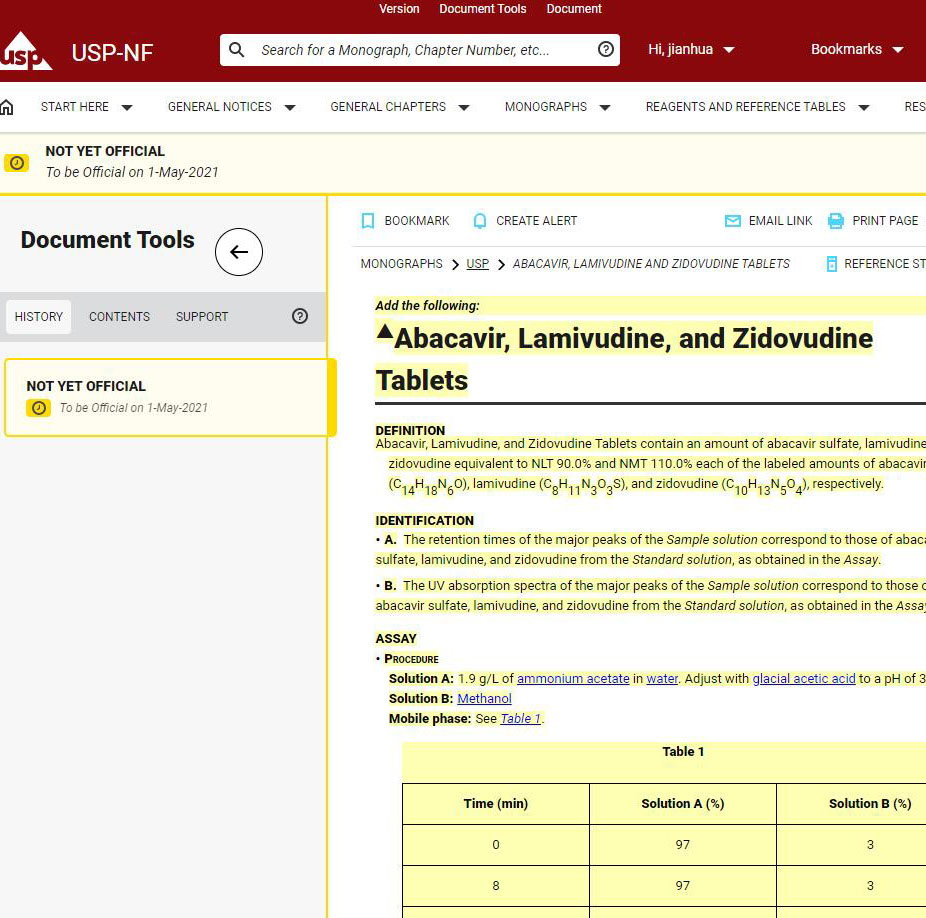The image size is (926, 918).
Task: Click the search help question mark icon
Action: coord(605,50)
